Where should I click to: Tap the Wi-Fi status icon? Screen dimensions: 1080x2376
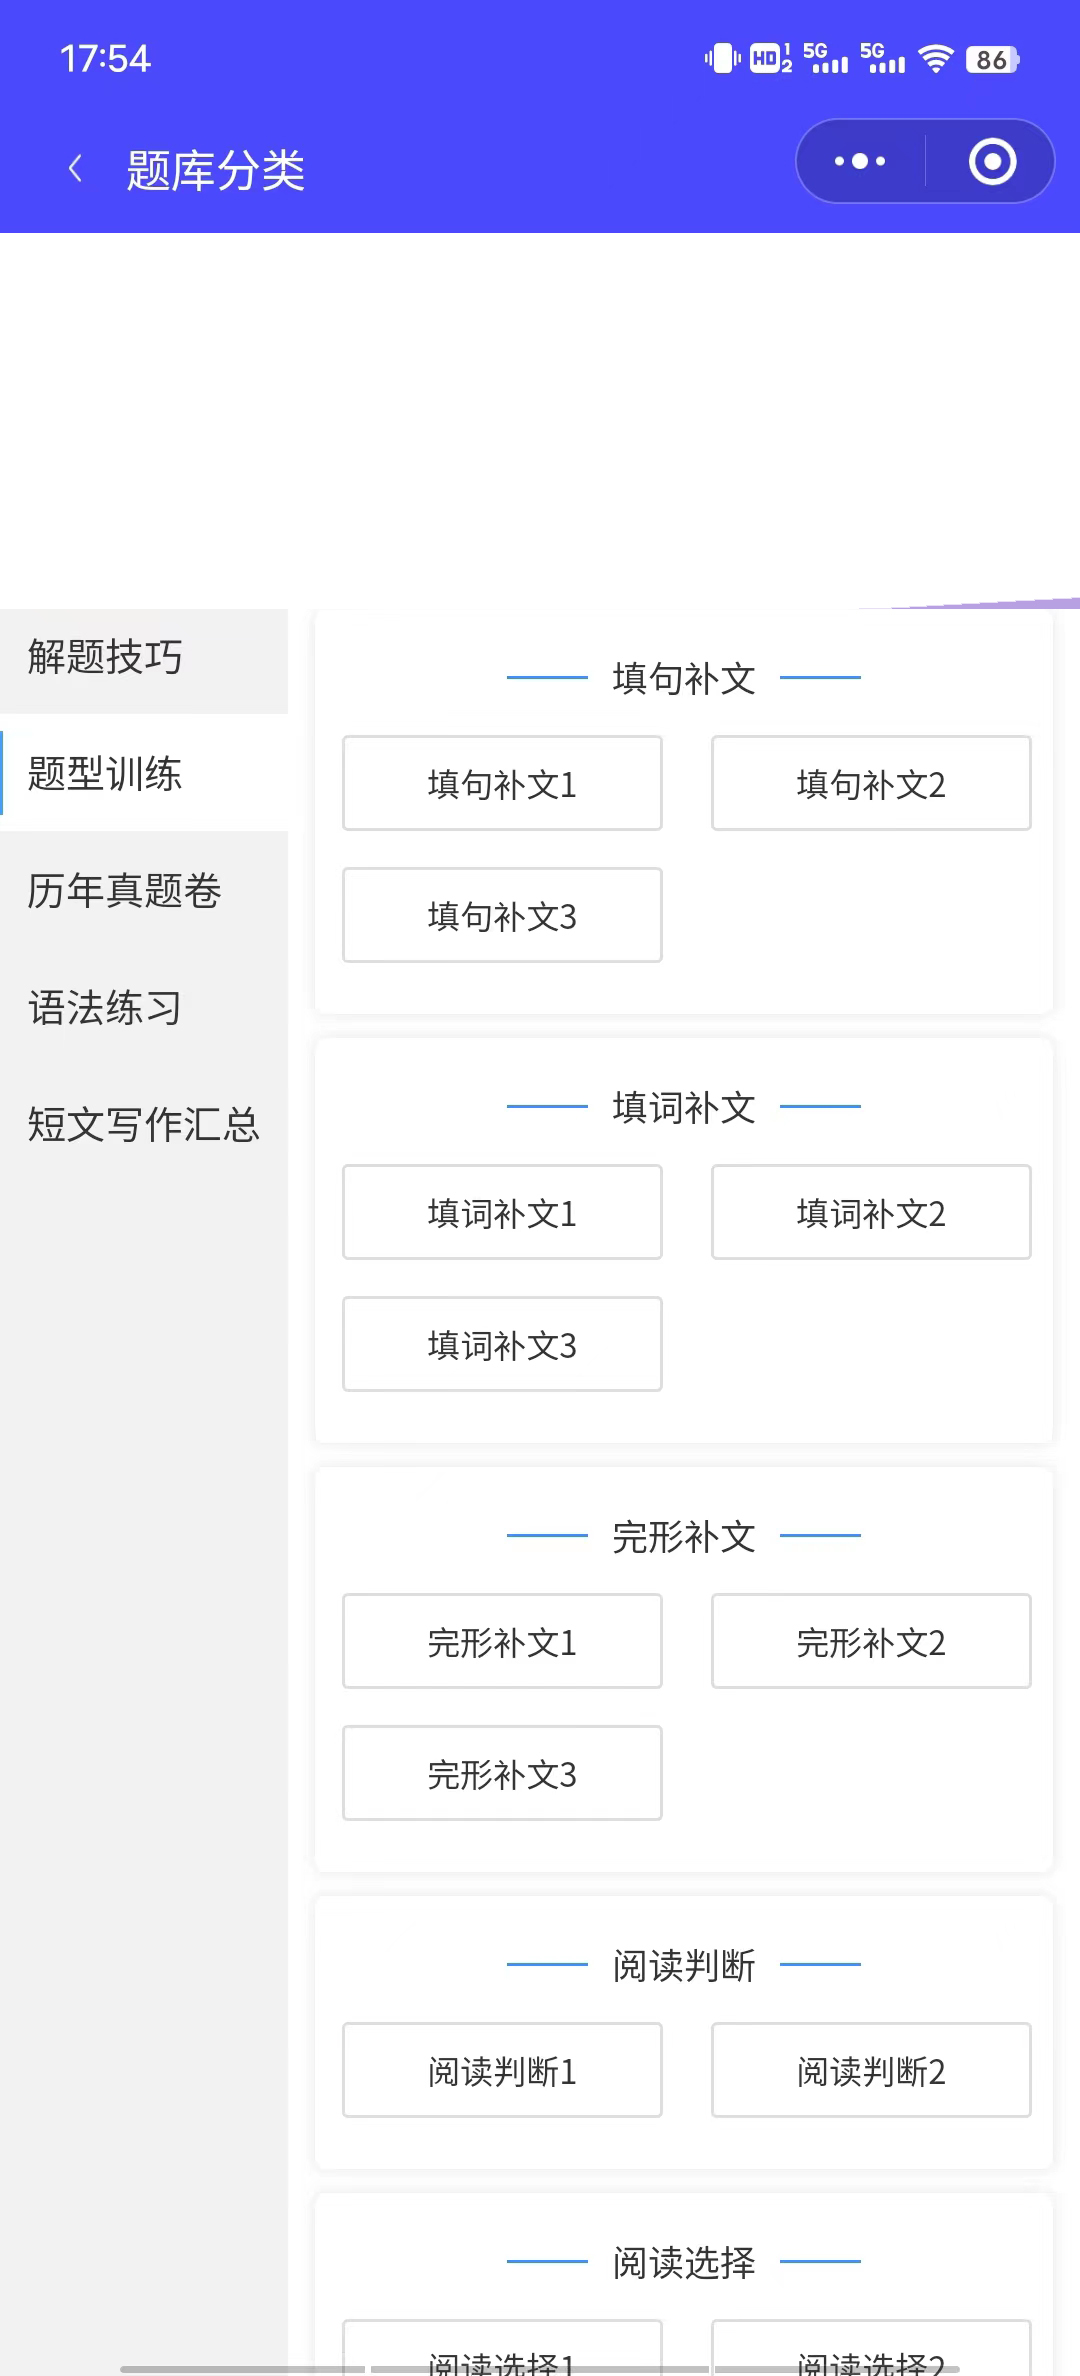pos(936,59)
